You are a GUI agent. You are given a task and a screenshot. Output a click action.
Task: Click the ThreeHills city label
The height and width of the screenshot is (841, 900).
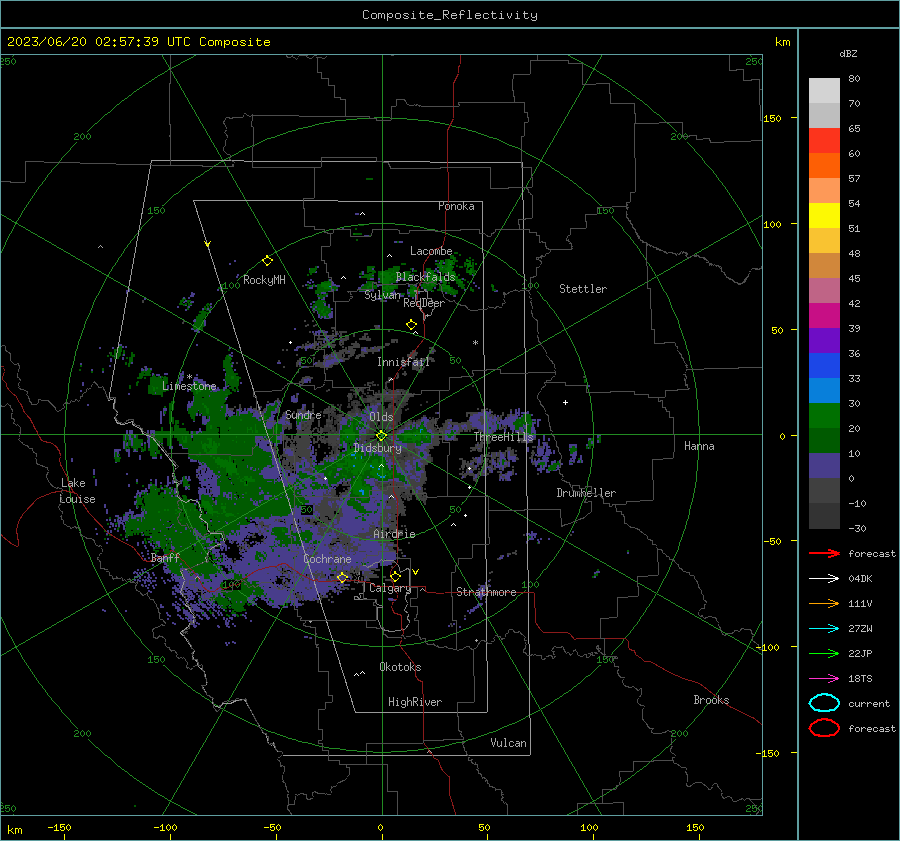[503, 437]
